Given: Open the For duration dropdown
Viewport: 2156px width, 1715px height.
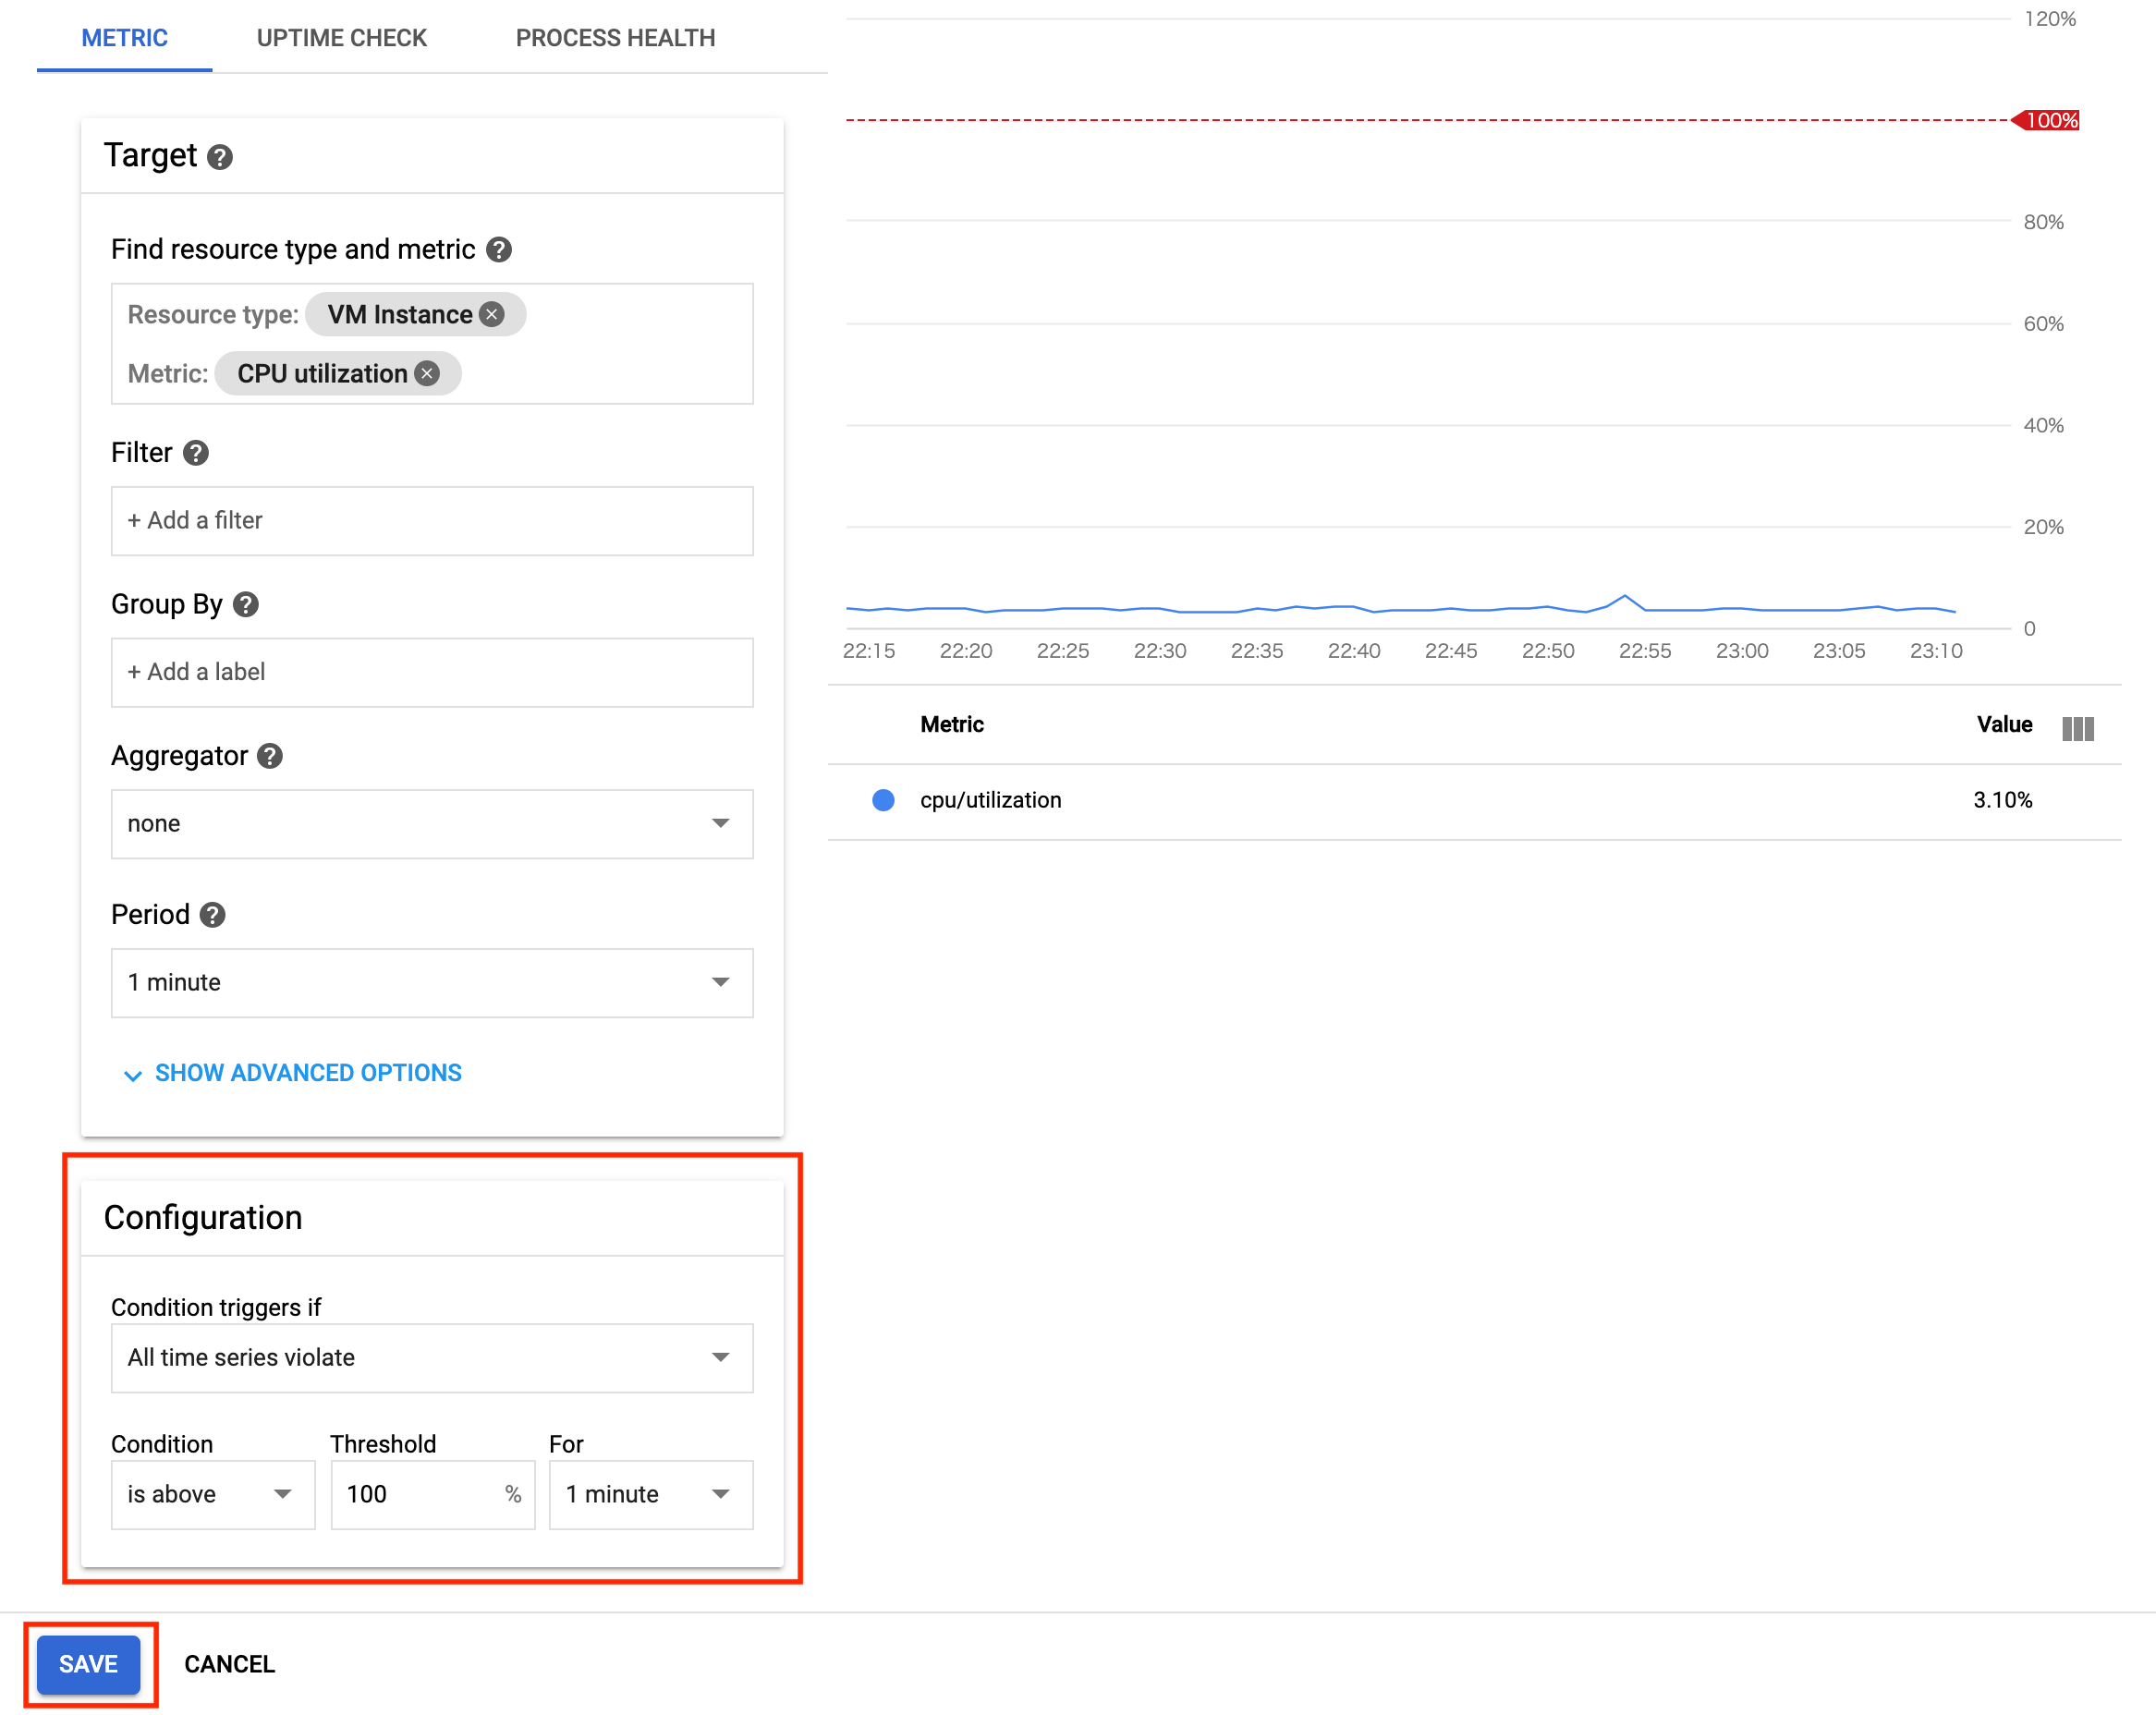Looking at the screenshot, I should (650, 1494).
